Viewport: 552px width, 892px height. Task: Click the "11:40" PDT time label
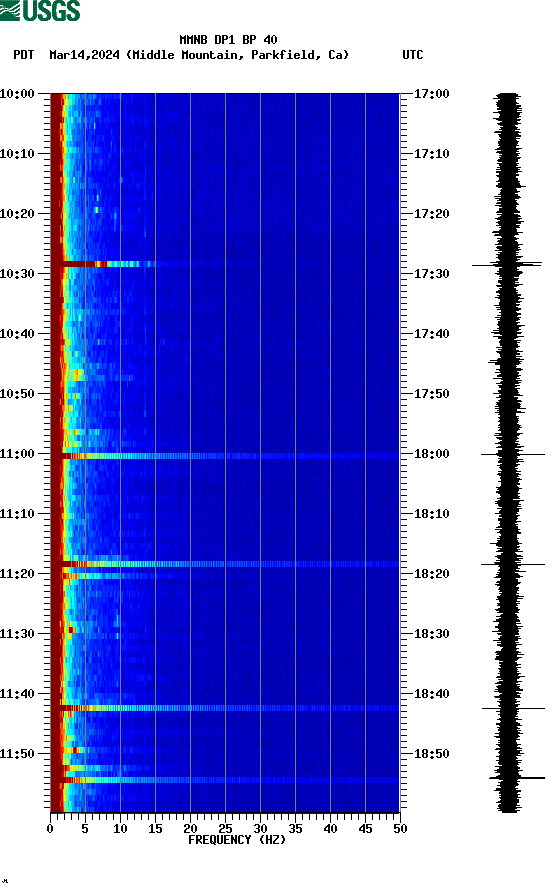point(17,693)
